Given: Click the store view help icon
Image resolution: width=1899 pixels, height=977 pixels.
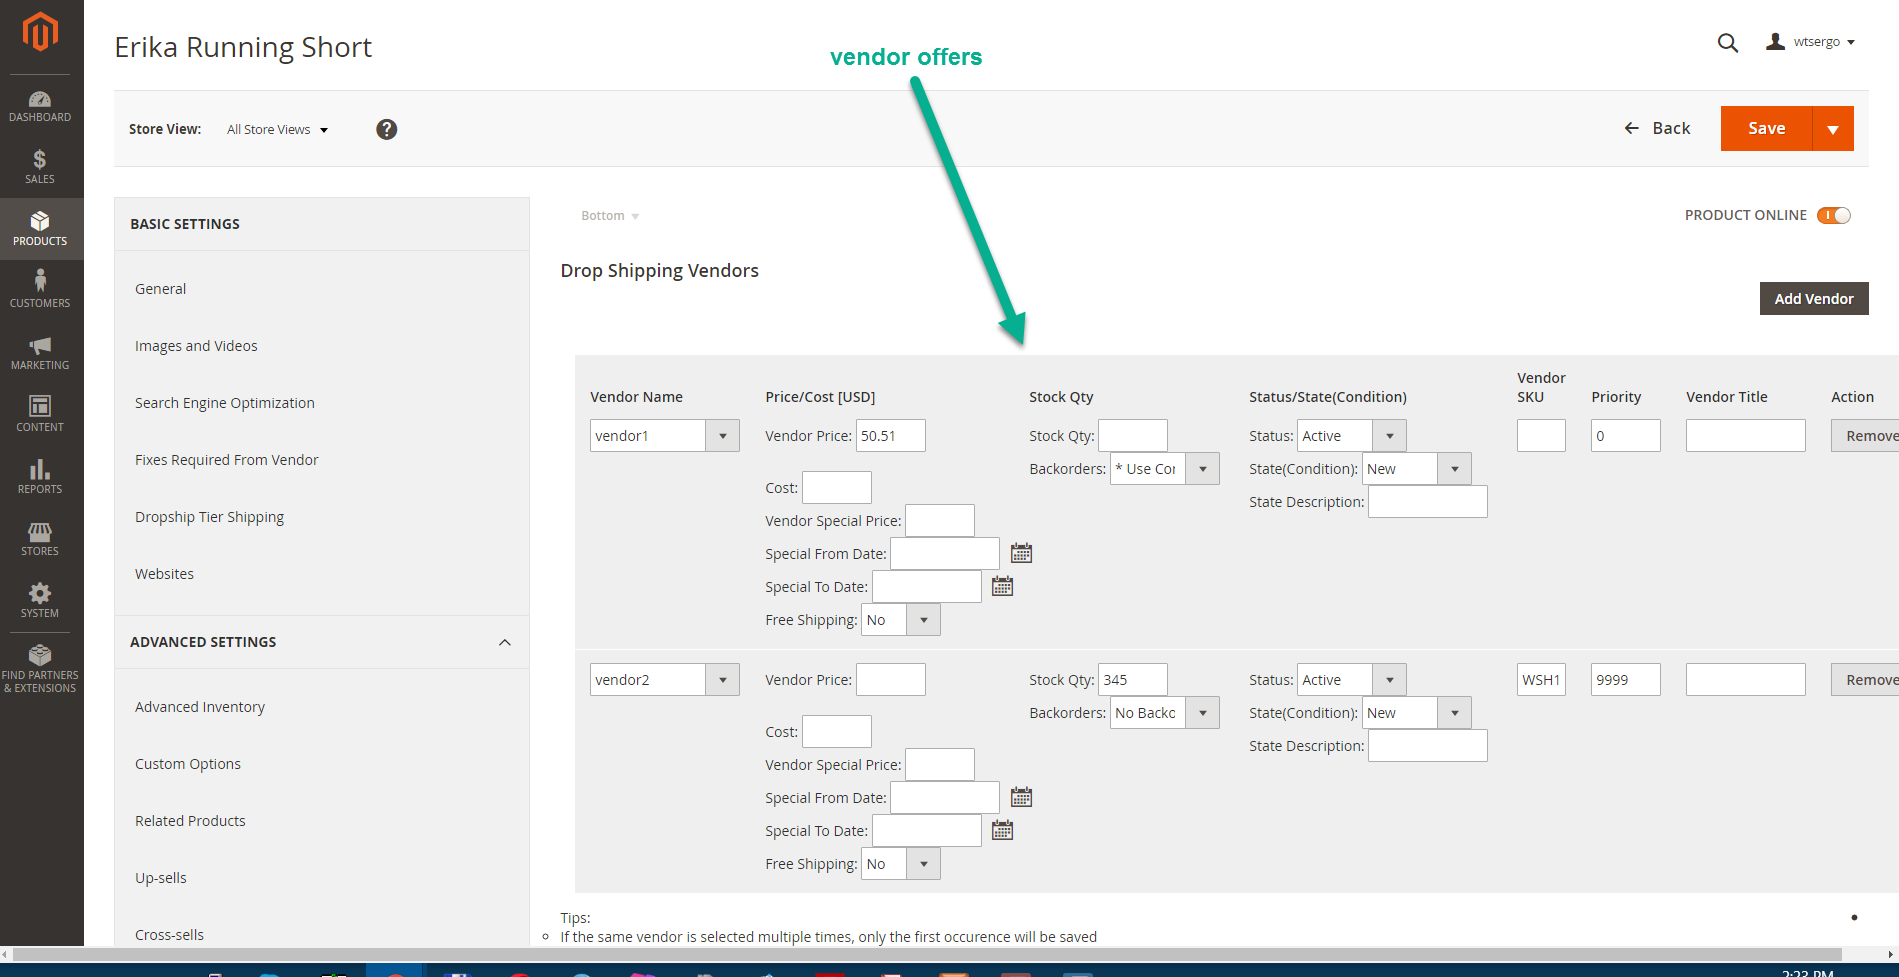Looking at the screenshot, I should point(387,129).
